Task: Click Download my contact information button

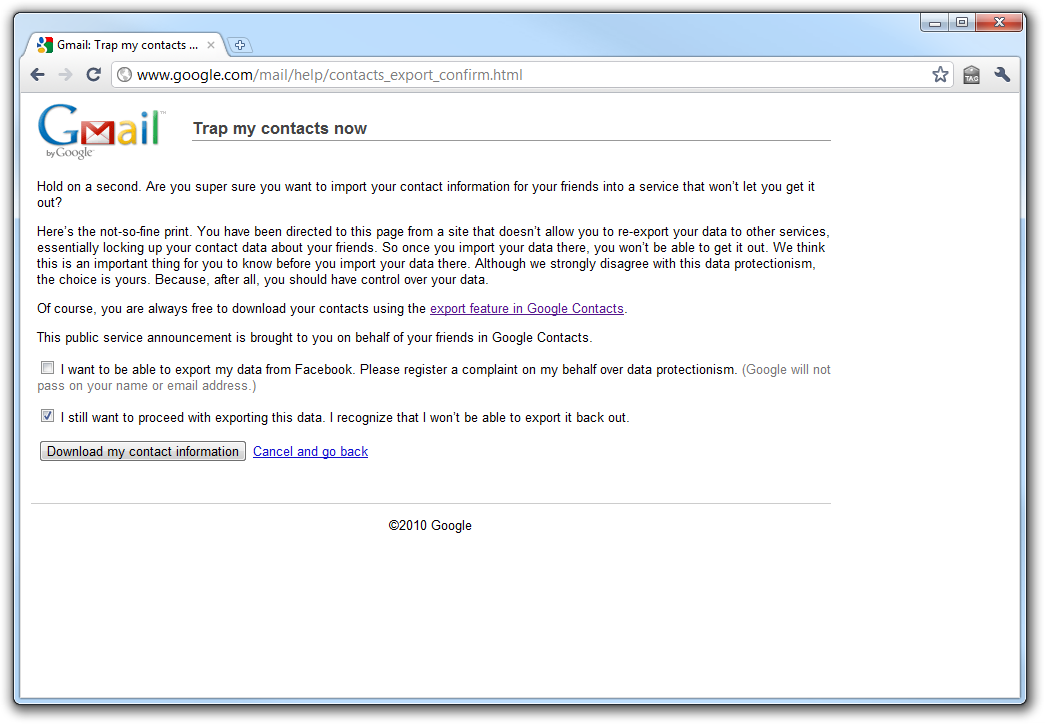Action: (x=143, y=451)
